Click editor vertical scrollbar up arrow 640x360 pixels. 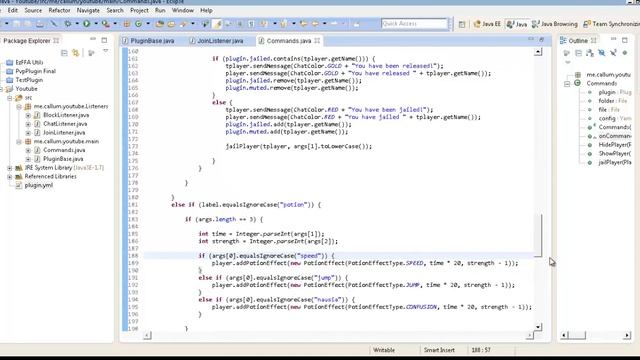538,52
